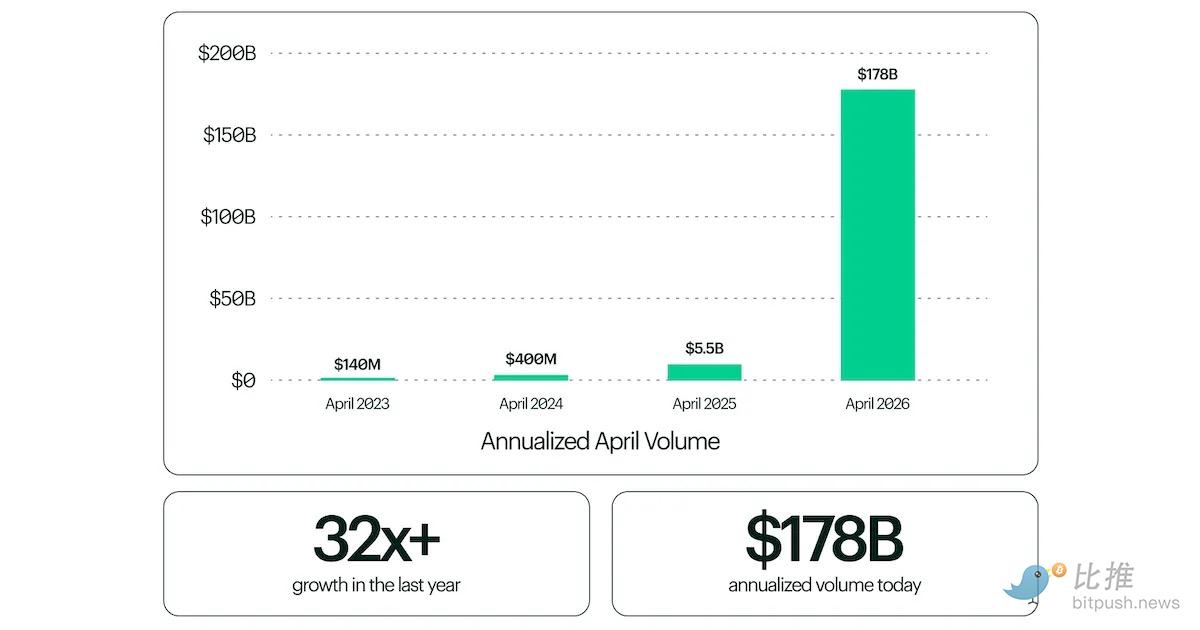This screenshot has height=630, width=1200.
Task: Click the April 2026 axis label
Action: (877, 404)
